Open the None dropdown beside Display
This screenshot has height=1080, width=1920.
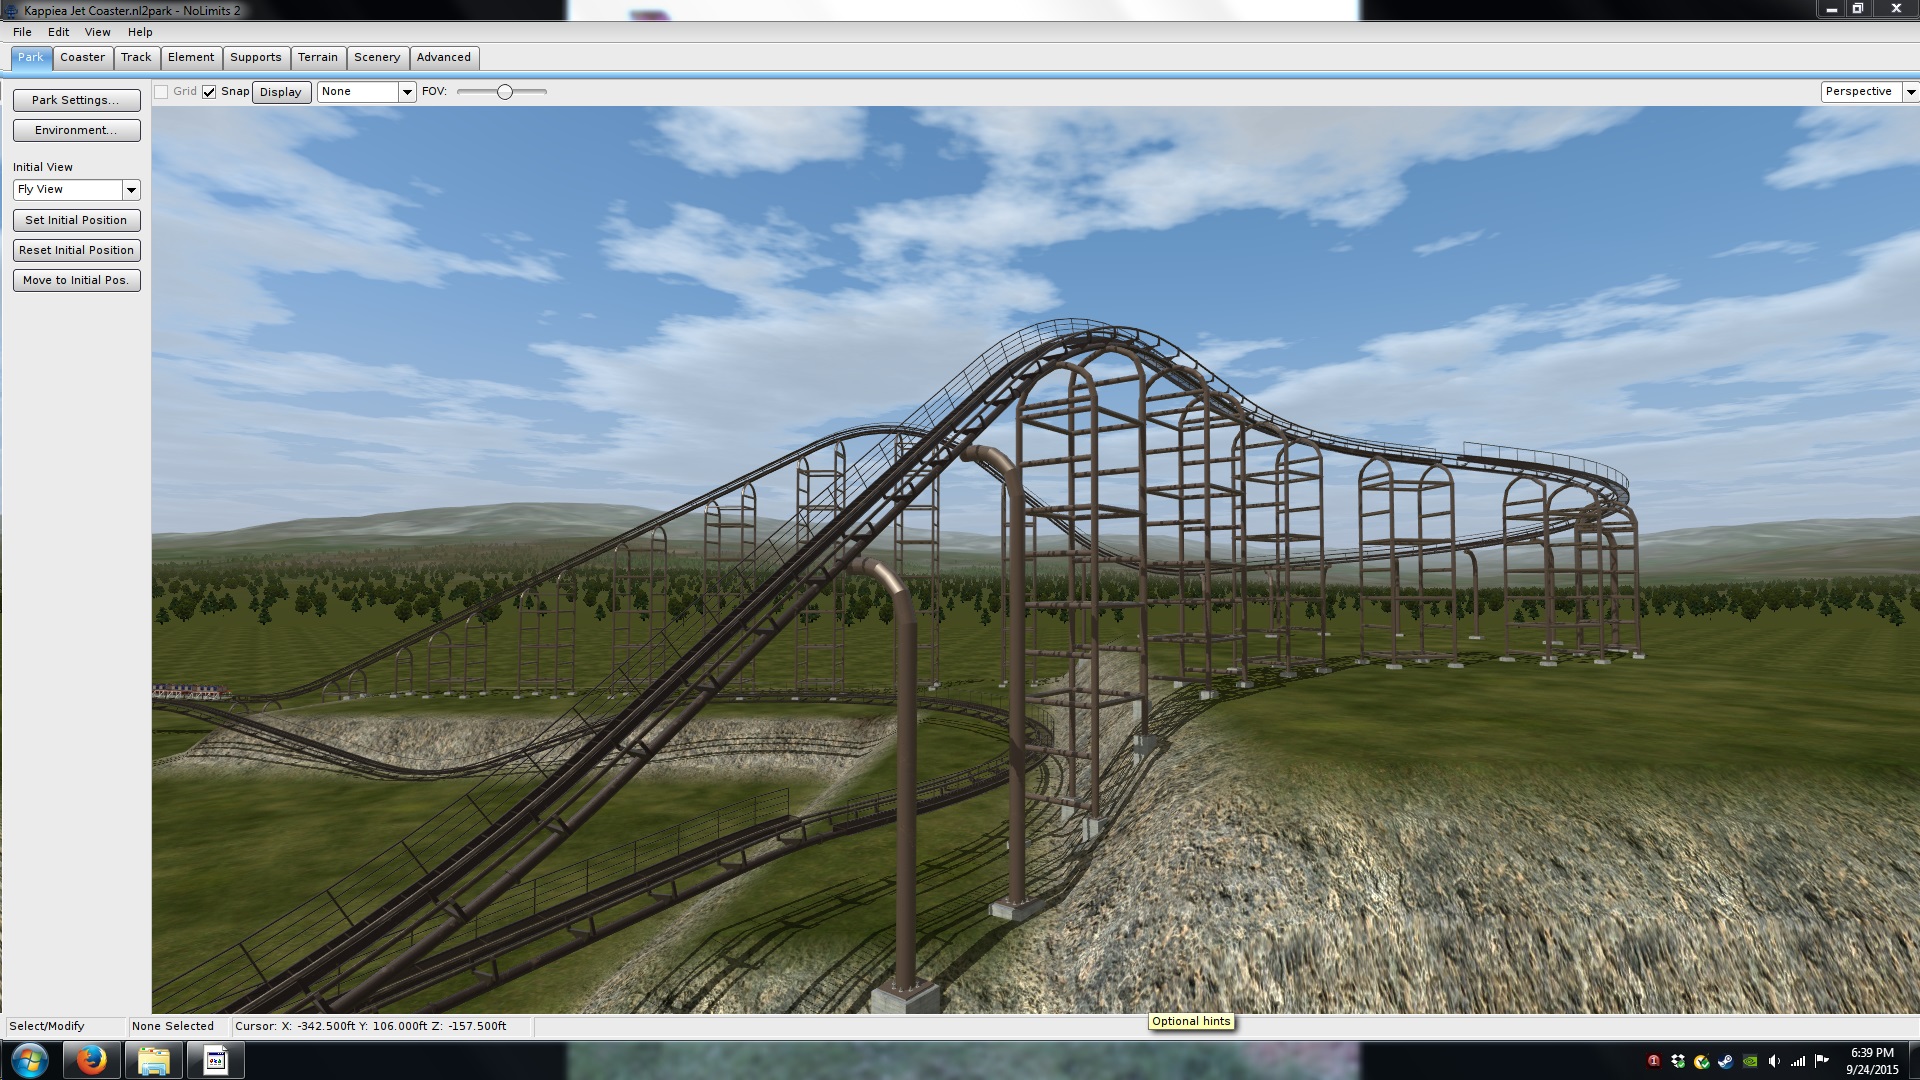(407, 92)
